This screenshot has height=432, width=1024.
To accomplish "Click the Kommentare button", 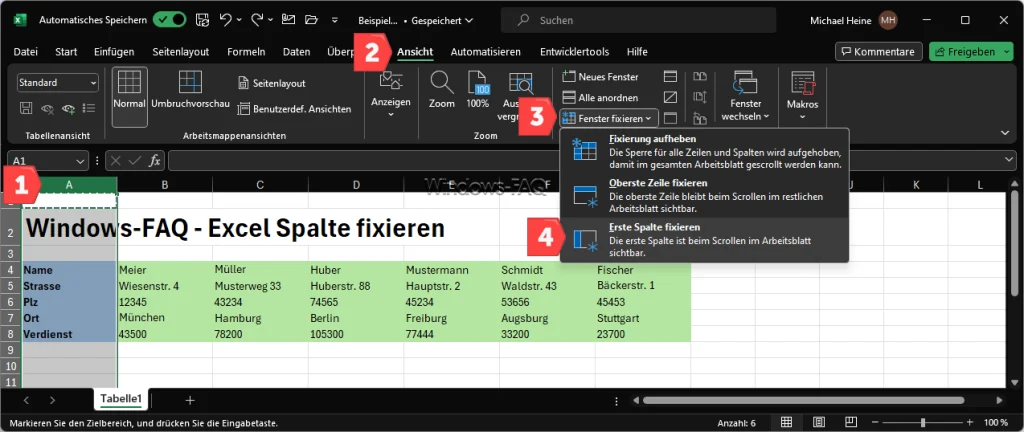I will [x=878, y=52].
